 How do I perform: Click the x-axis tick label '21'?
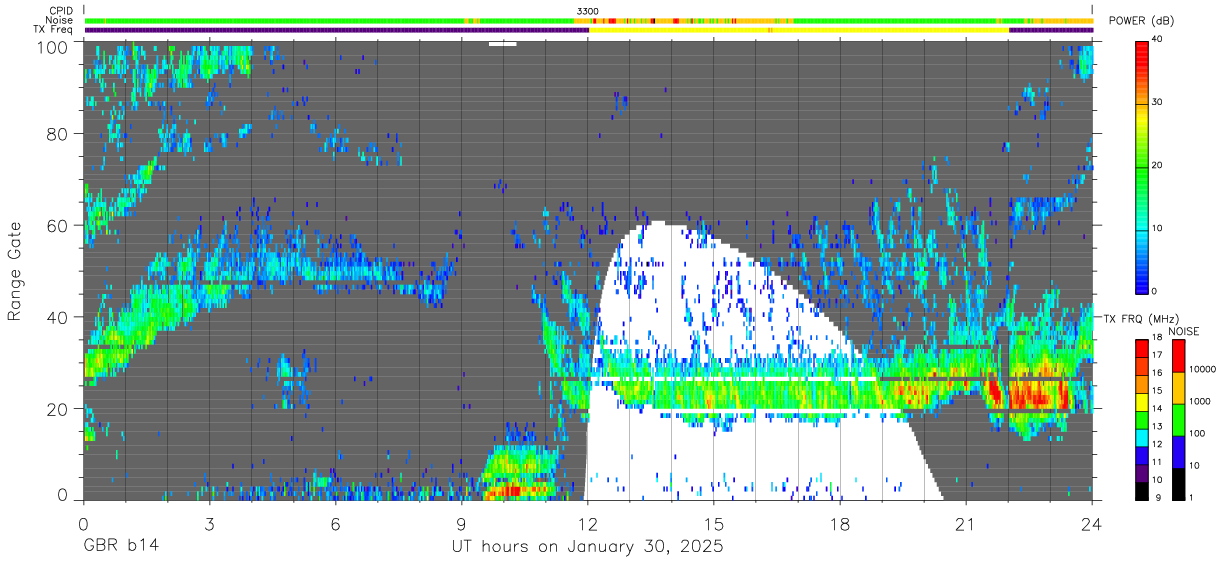click(x=966, y=525)
